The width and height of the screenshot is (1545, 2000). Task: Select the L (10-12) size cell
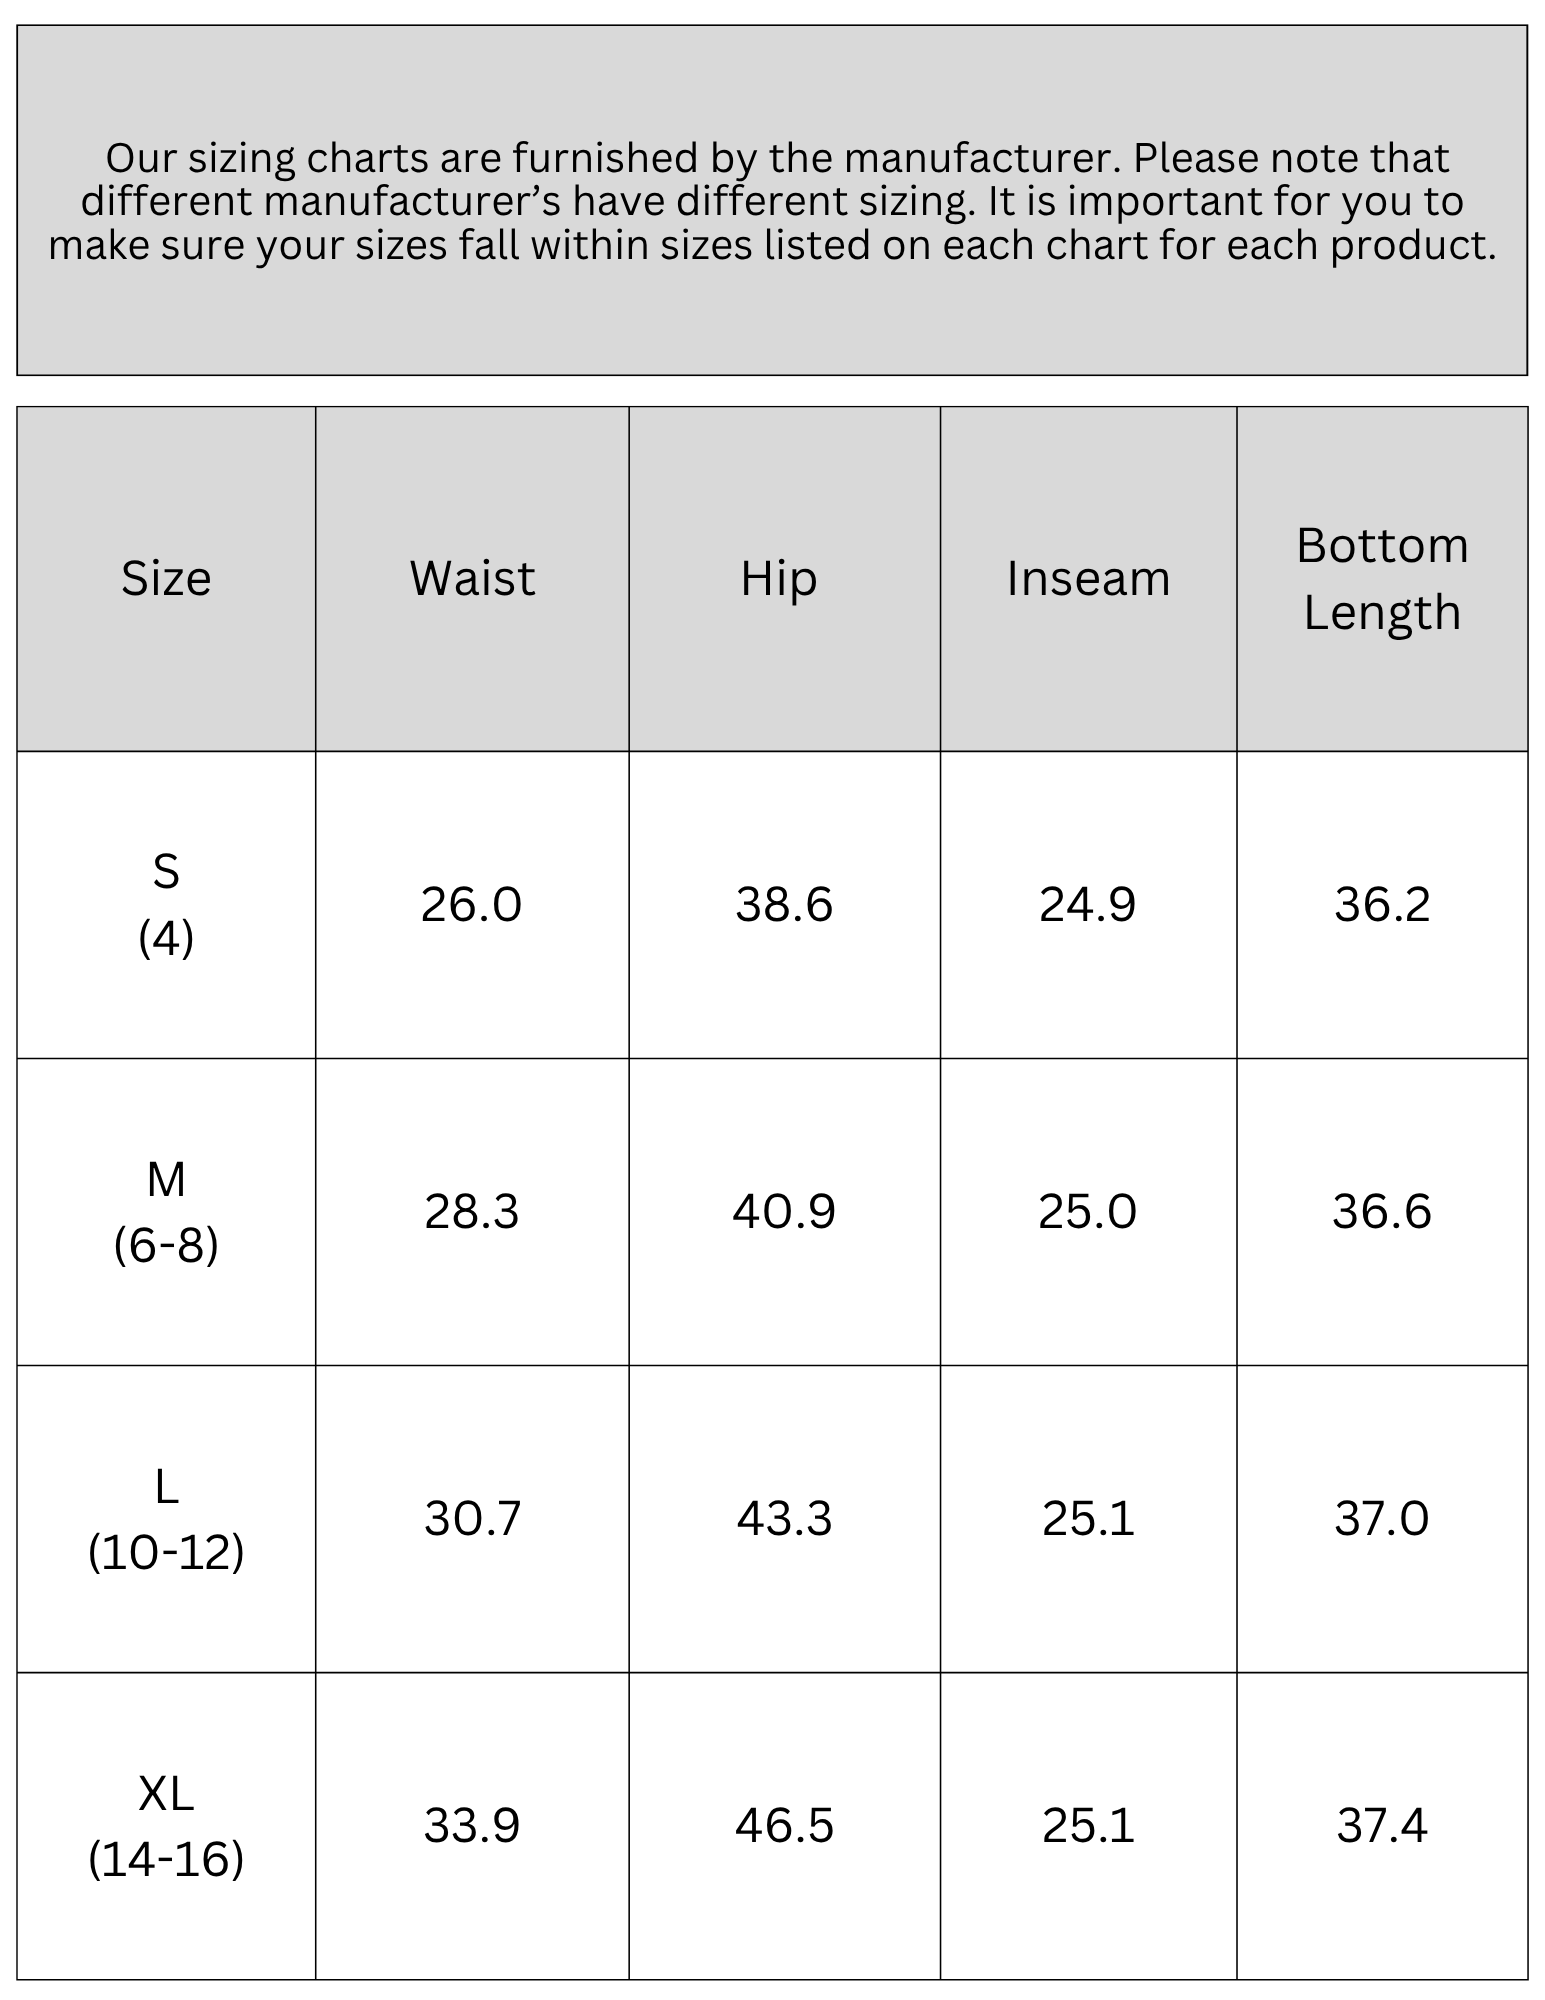166,1518
